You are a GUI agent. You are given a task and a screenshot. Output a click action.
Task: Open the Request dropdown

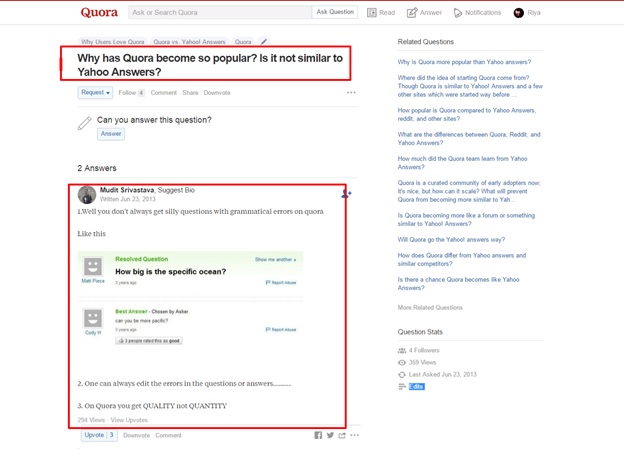tap(95, 92)
